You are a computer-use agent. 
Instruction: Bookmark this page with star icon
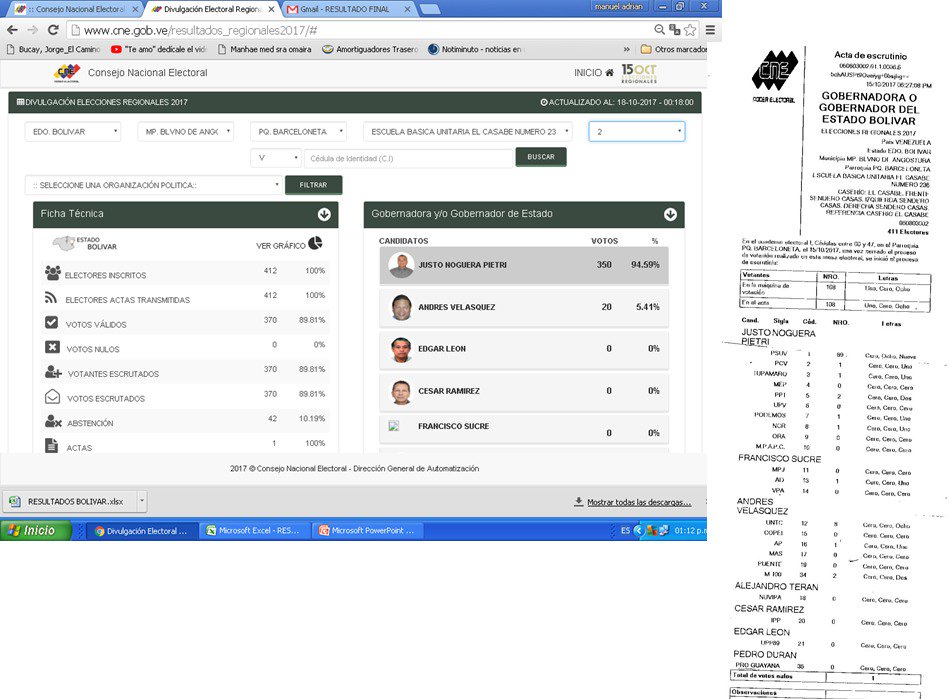pos(690,30)
